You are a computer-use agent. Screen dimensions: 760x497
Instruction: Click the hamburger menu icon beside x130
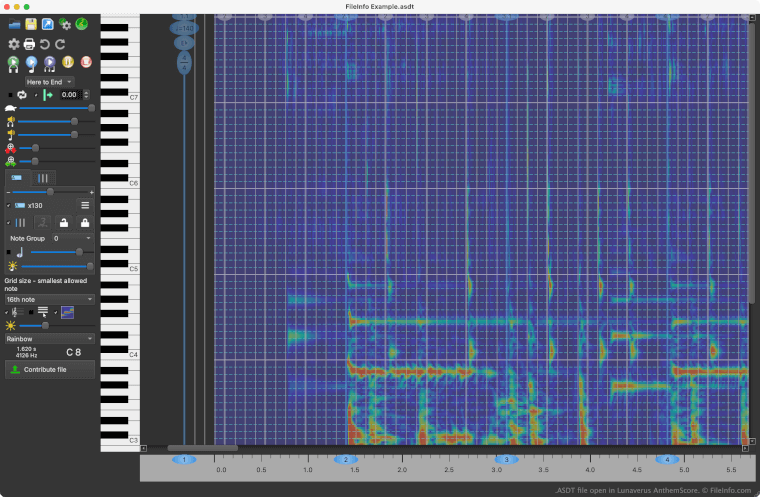pos(86,205)
